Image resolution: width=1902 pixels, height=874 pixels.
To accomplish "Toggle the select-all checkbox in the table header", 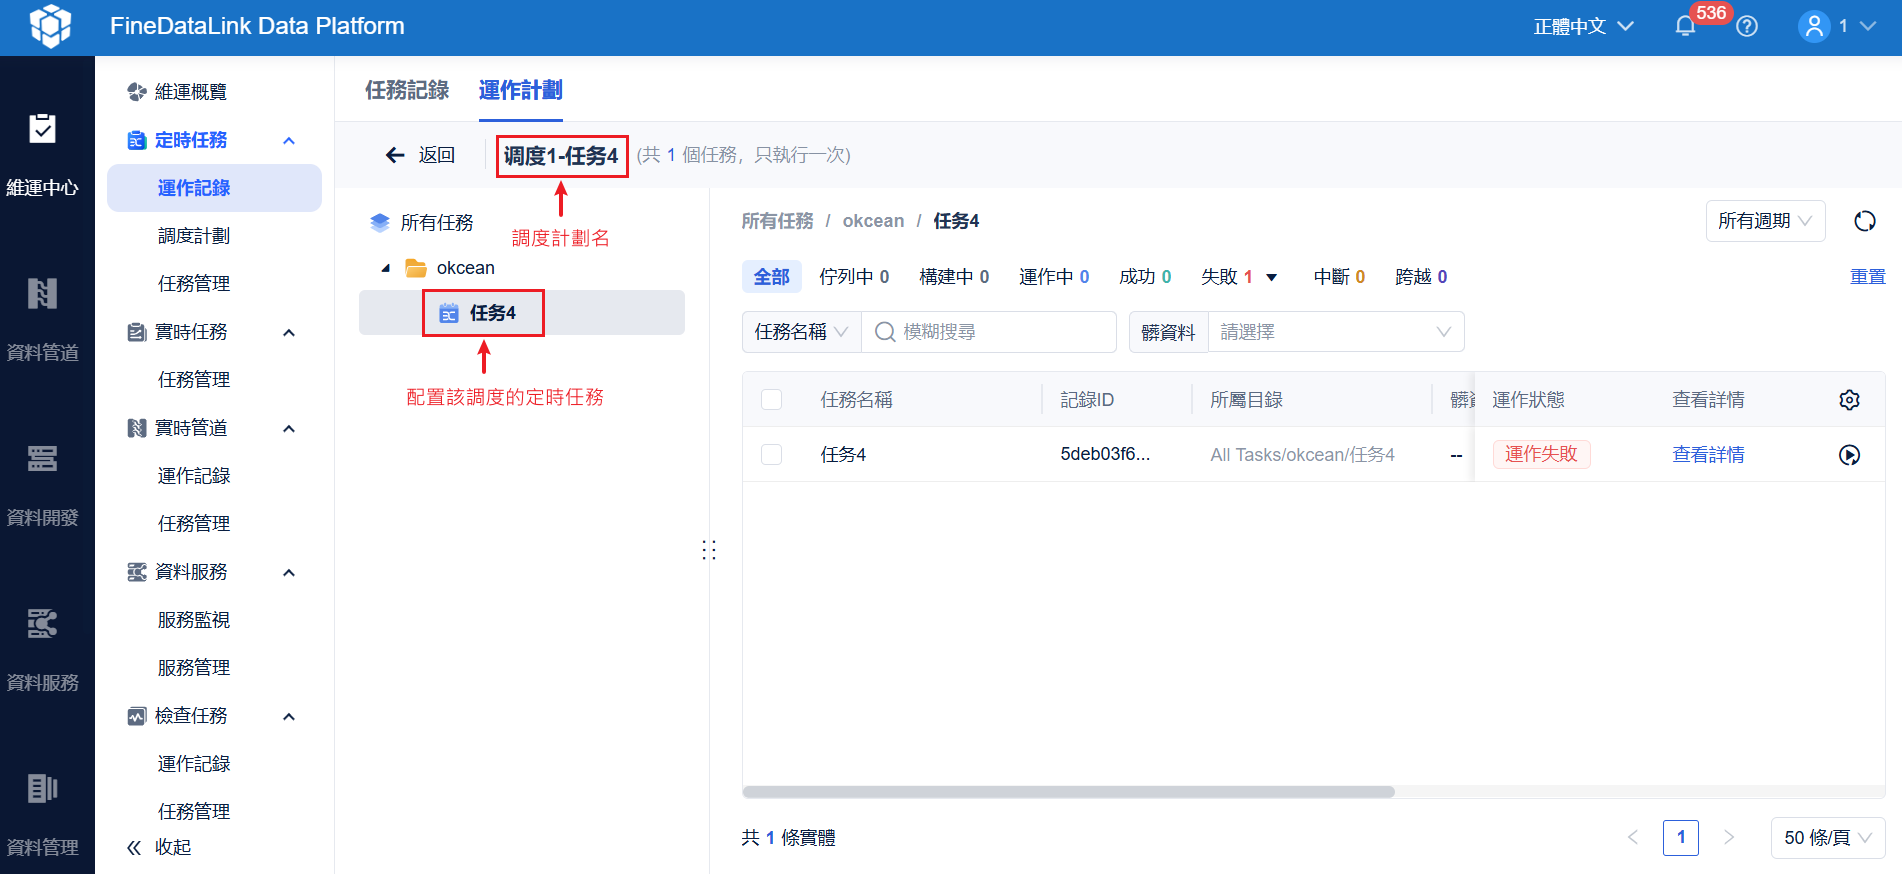I will [772, 400].
